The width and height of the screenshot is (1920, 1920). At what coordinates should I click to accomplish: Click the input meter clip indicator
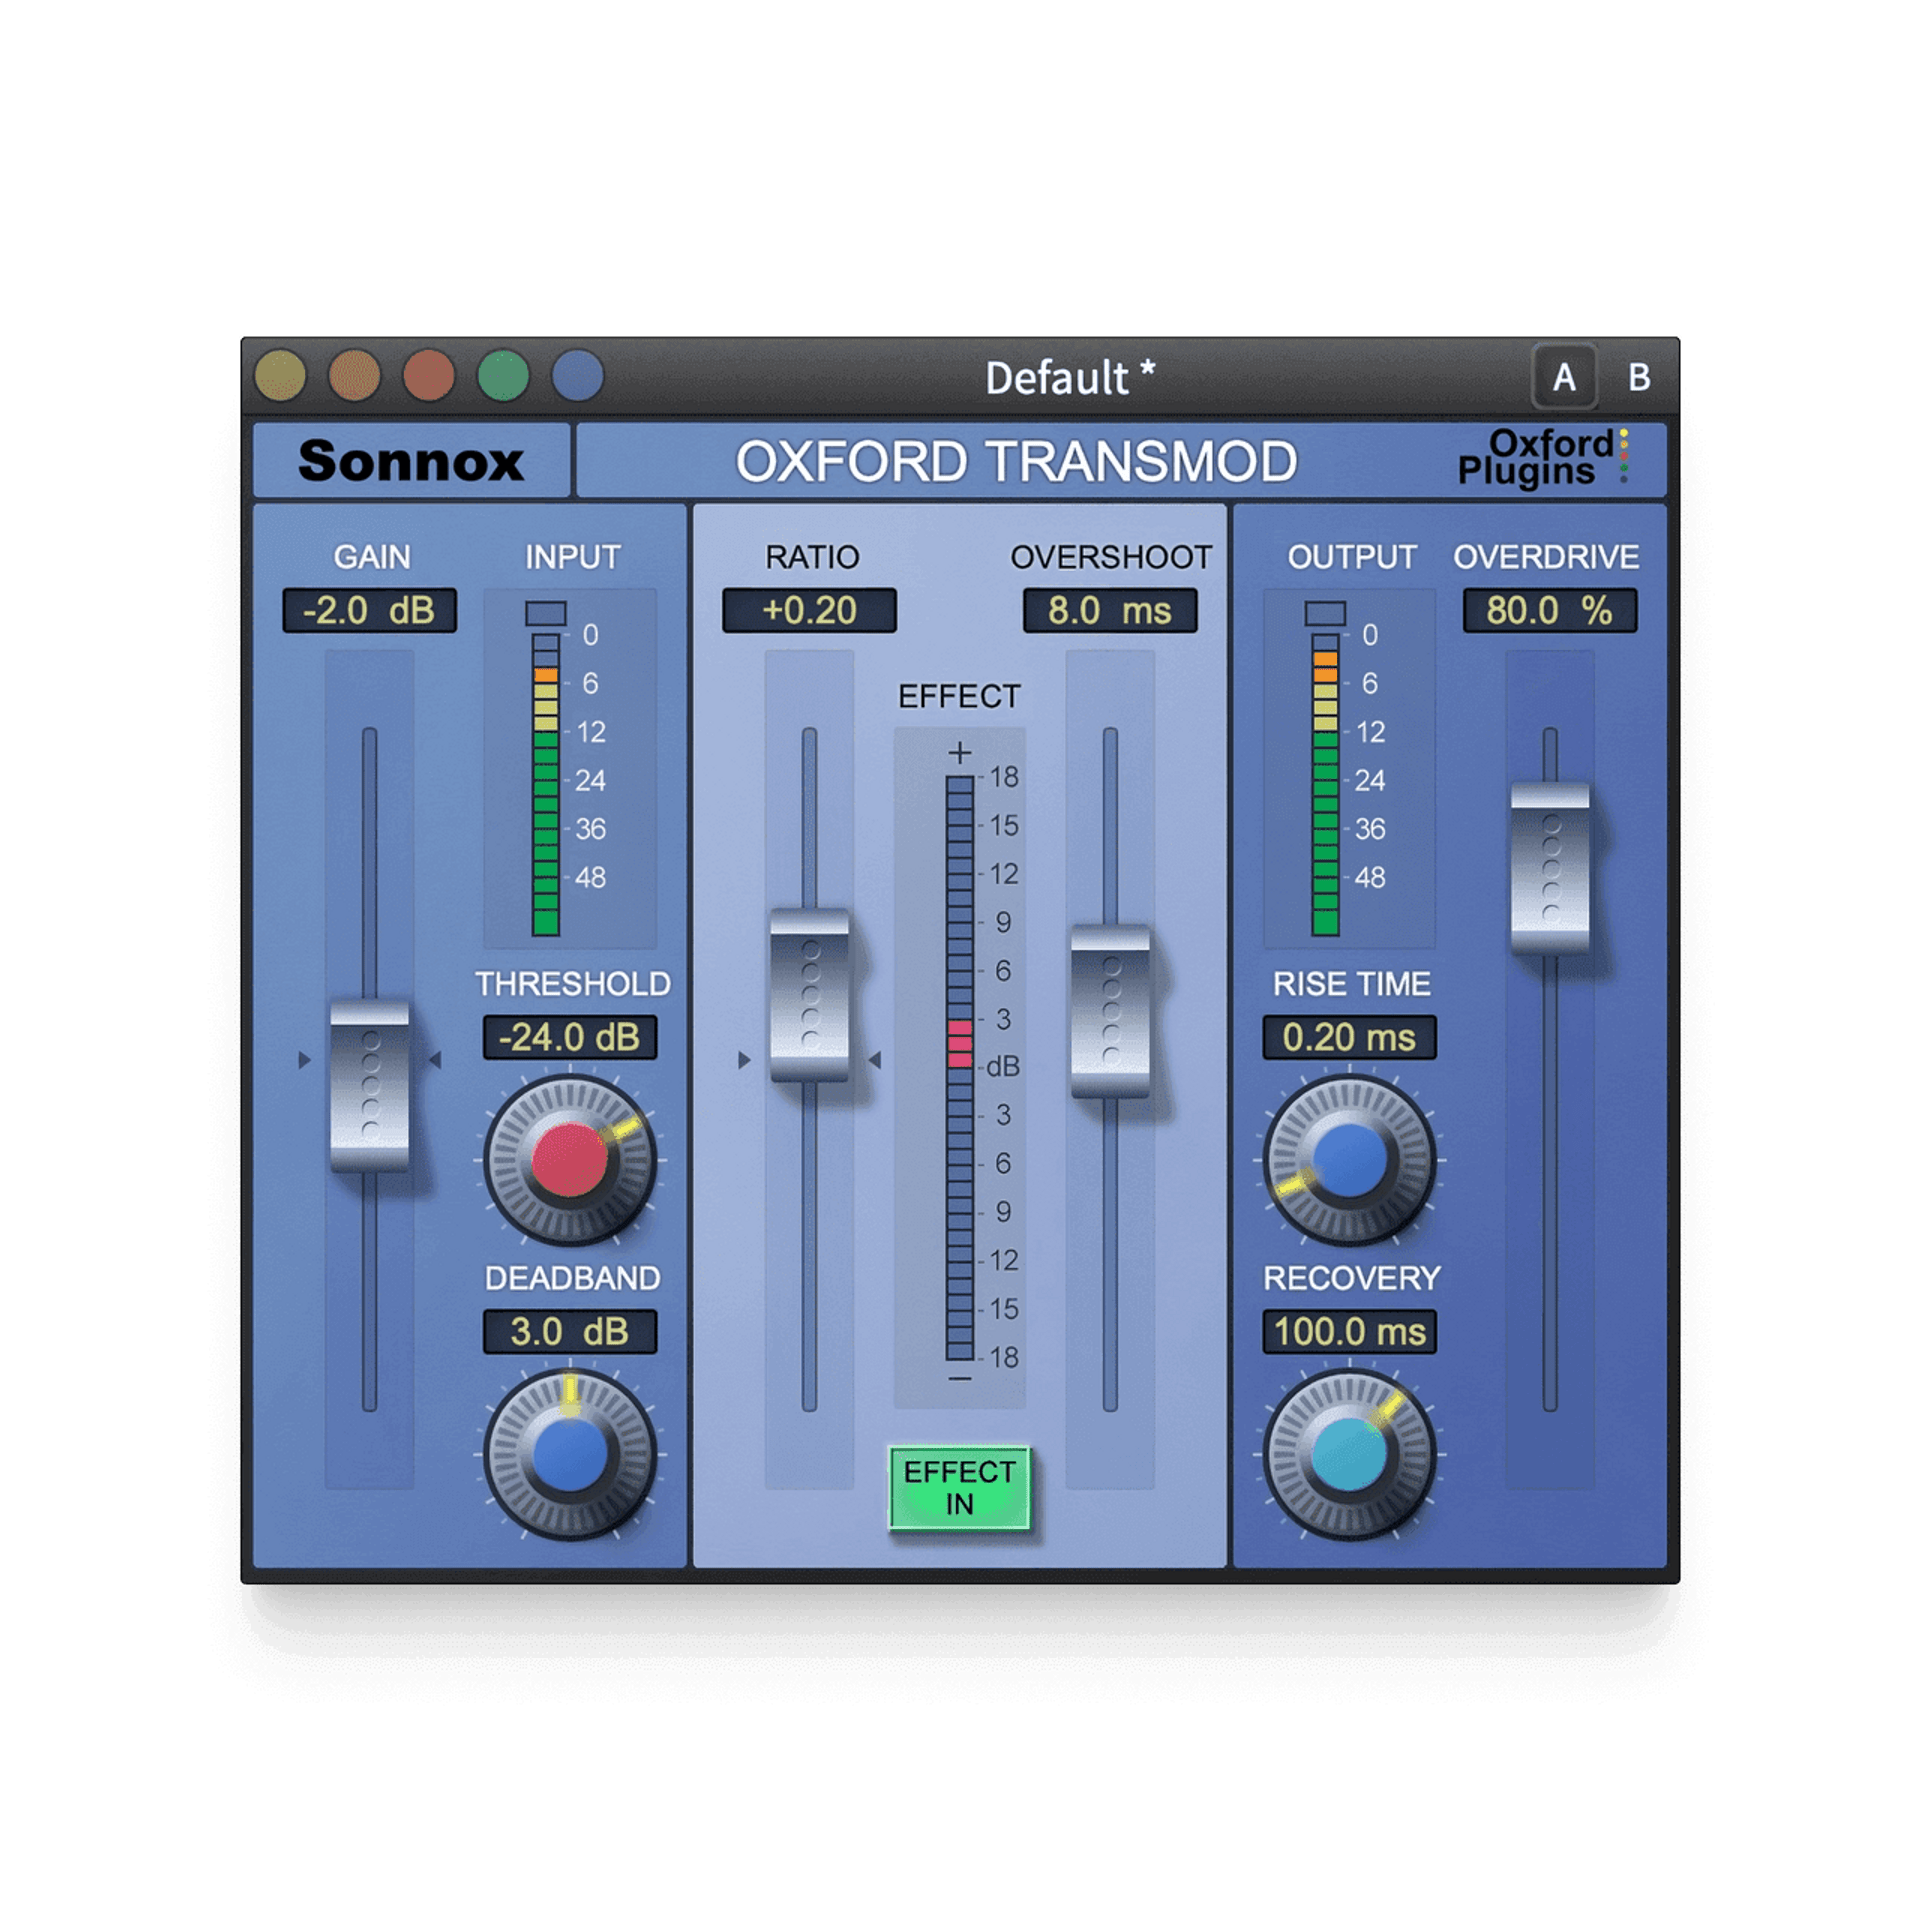coord(546,613)
